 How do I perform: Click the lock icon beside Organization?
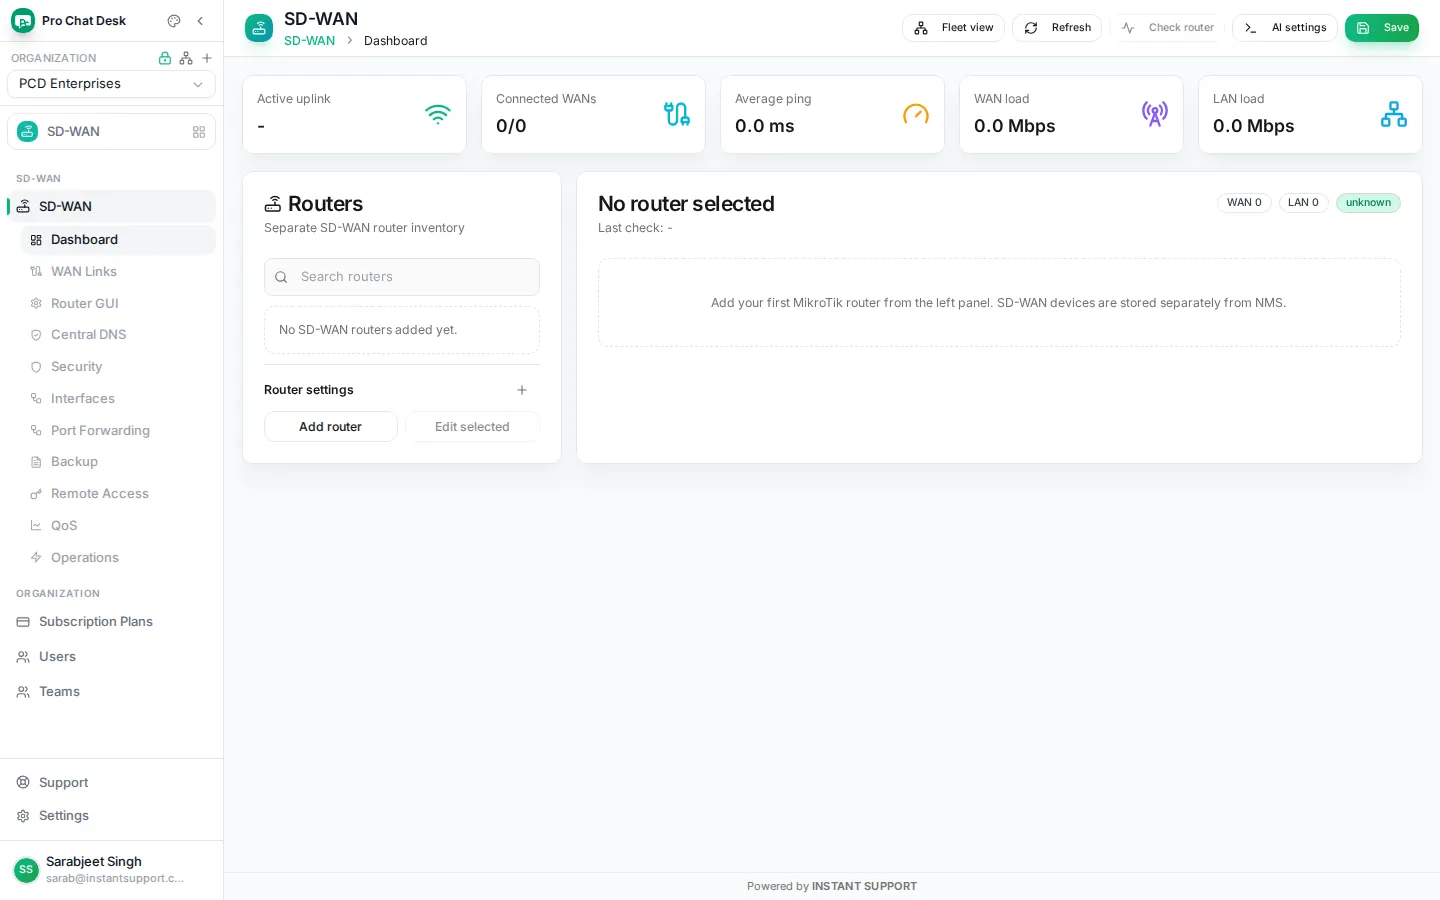click(165, 58)
